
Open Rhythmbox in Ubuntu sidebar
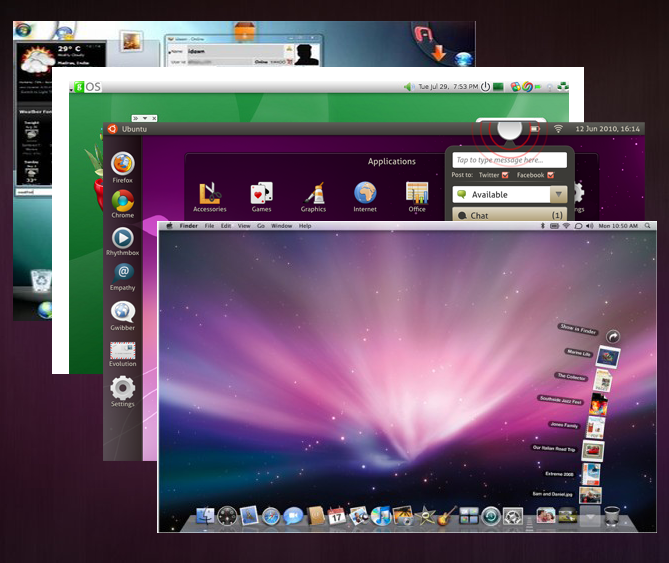(x=122, y=241)
